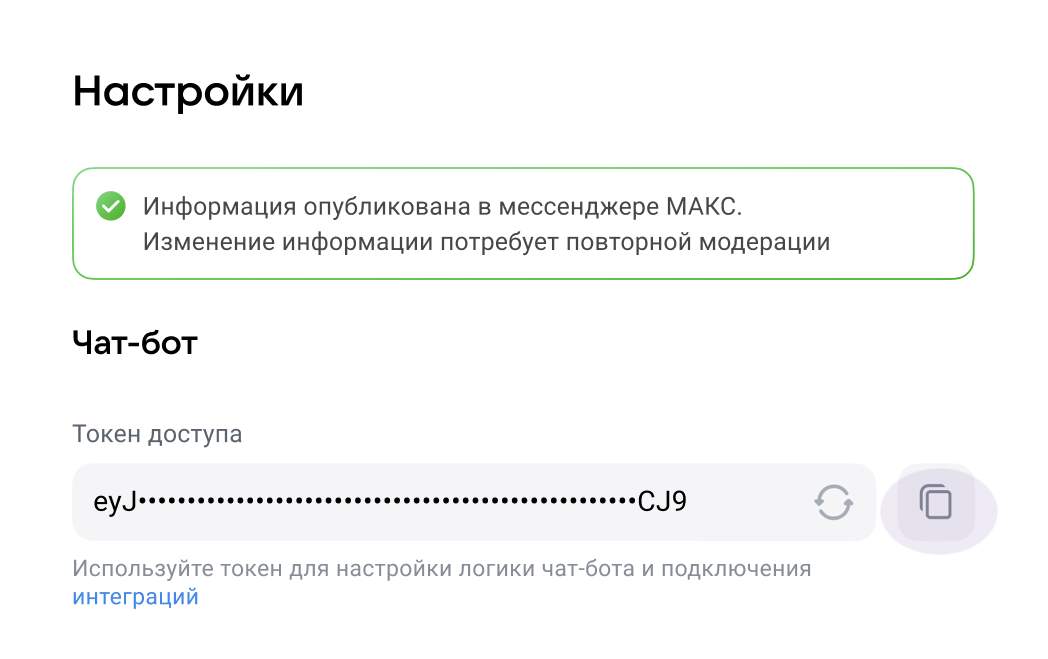
Task: Copy the access token to clipboard
Action: [x=936, y=502]
